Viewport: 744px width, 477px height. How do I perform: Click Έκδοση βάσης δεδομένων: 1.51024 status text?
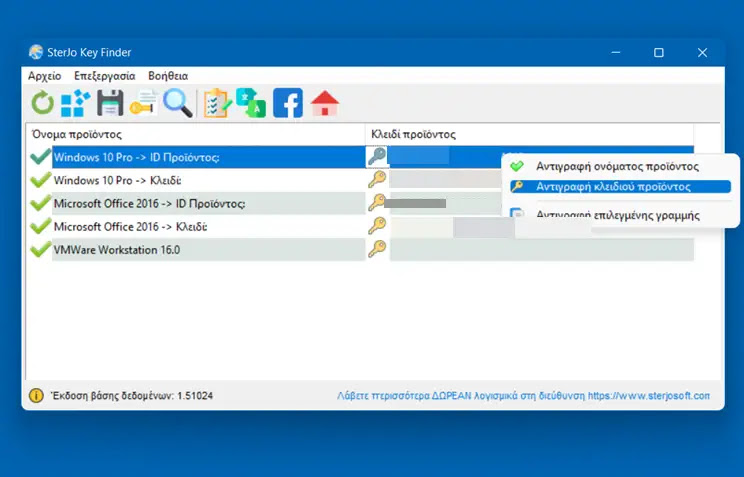pos(132,396)
